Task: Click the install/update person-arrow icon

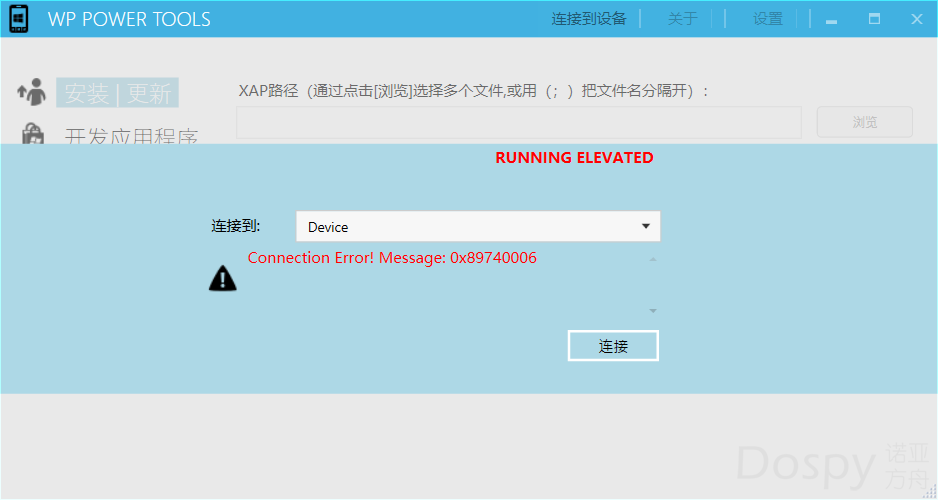Action: coord(32,92)
